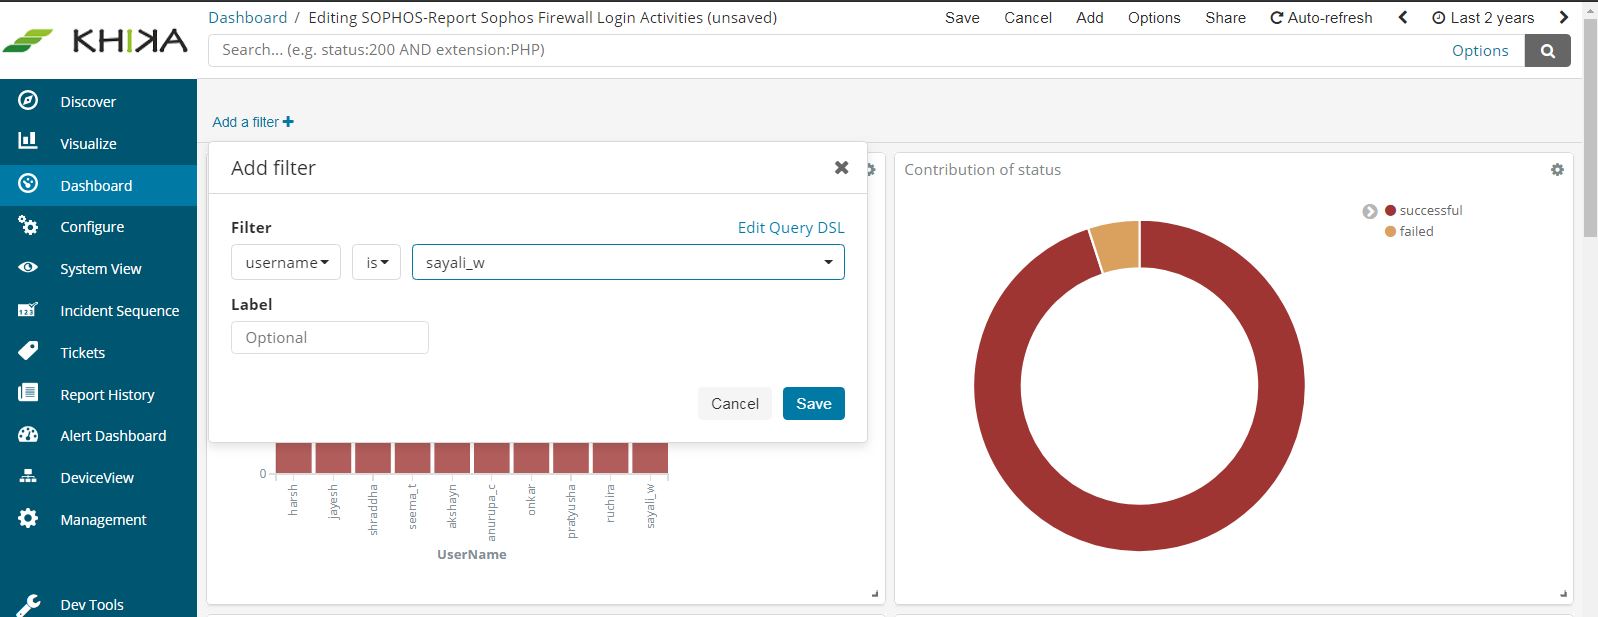The width and height of the screenshot is (1598, 617).
Task: Click Save in the top toolbar
Action: pyautogui.click(x=962, y=17)
